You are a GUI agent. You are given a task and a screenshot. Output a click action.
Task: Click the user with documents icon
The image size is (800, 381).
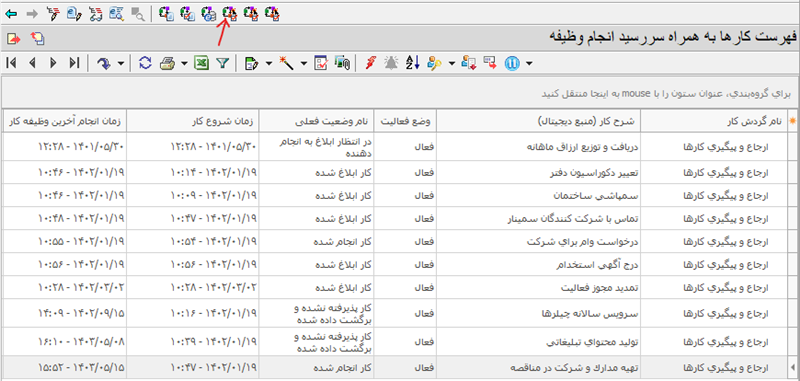(468, 63)
